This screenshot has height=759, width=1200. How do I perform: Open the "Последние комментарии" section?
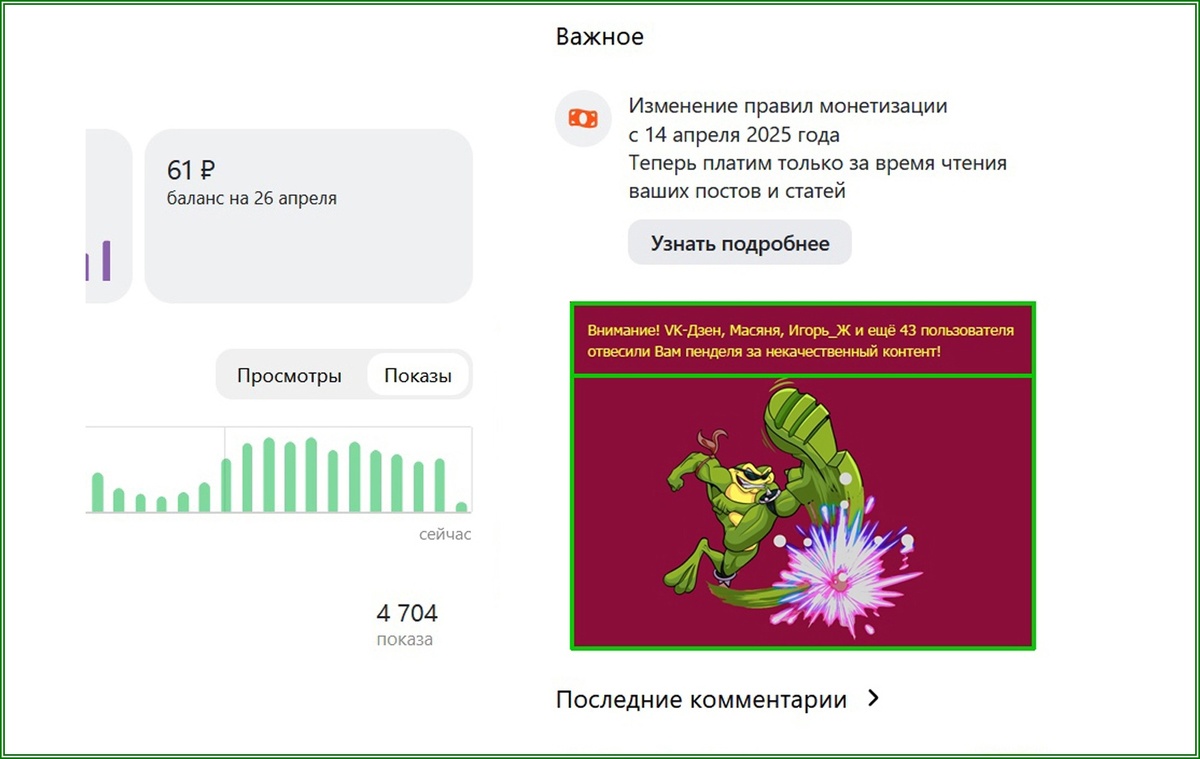click(x=700, y=699)
